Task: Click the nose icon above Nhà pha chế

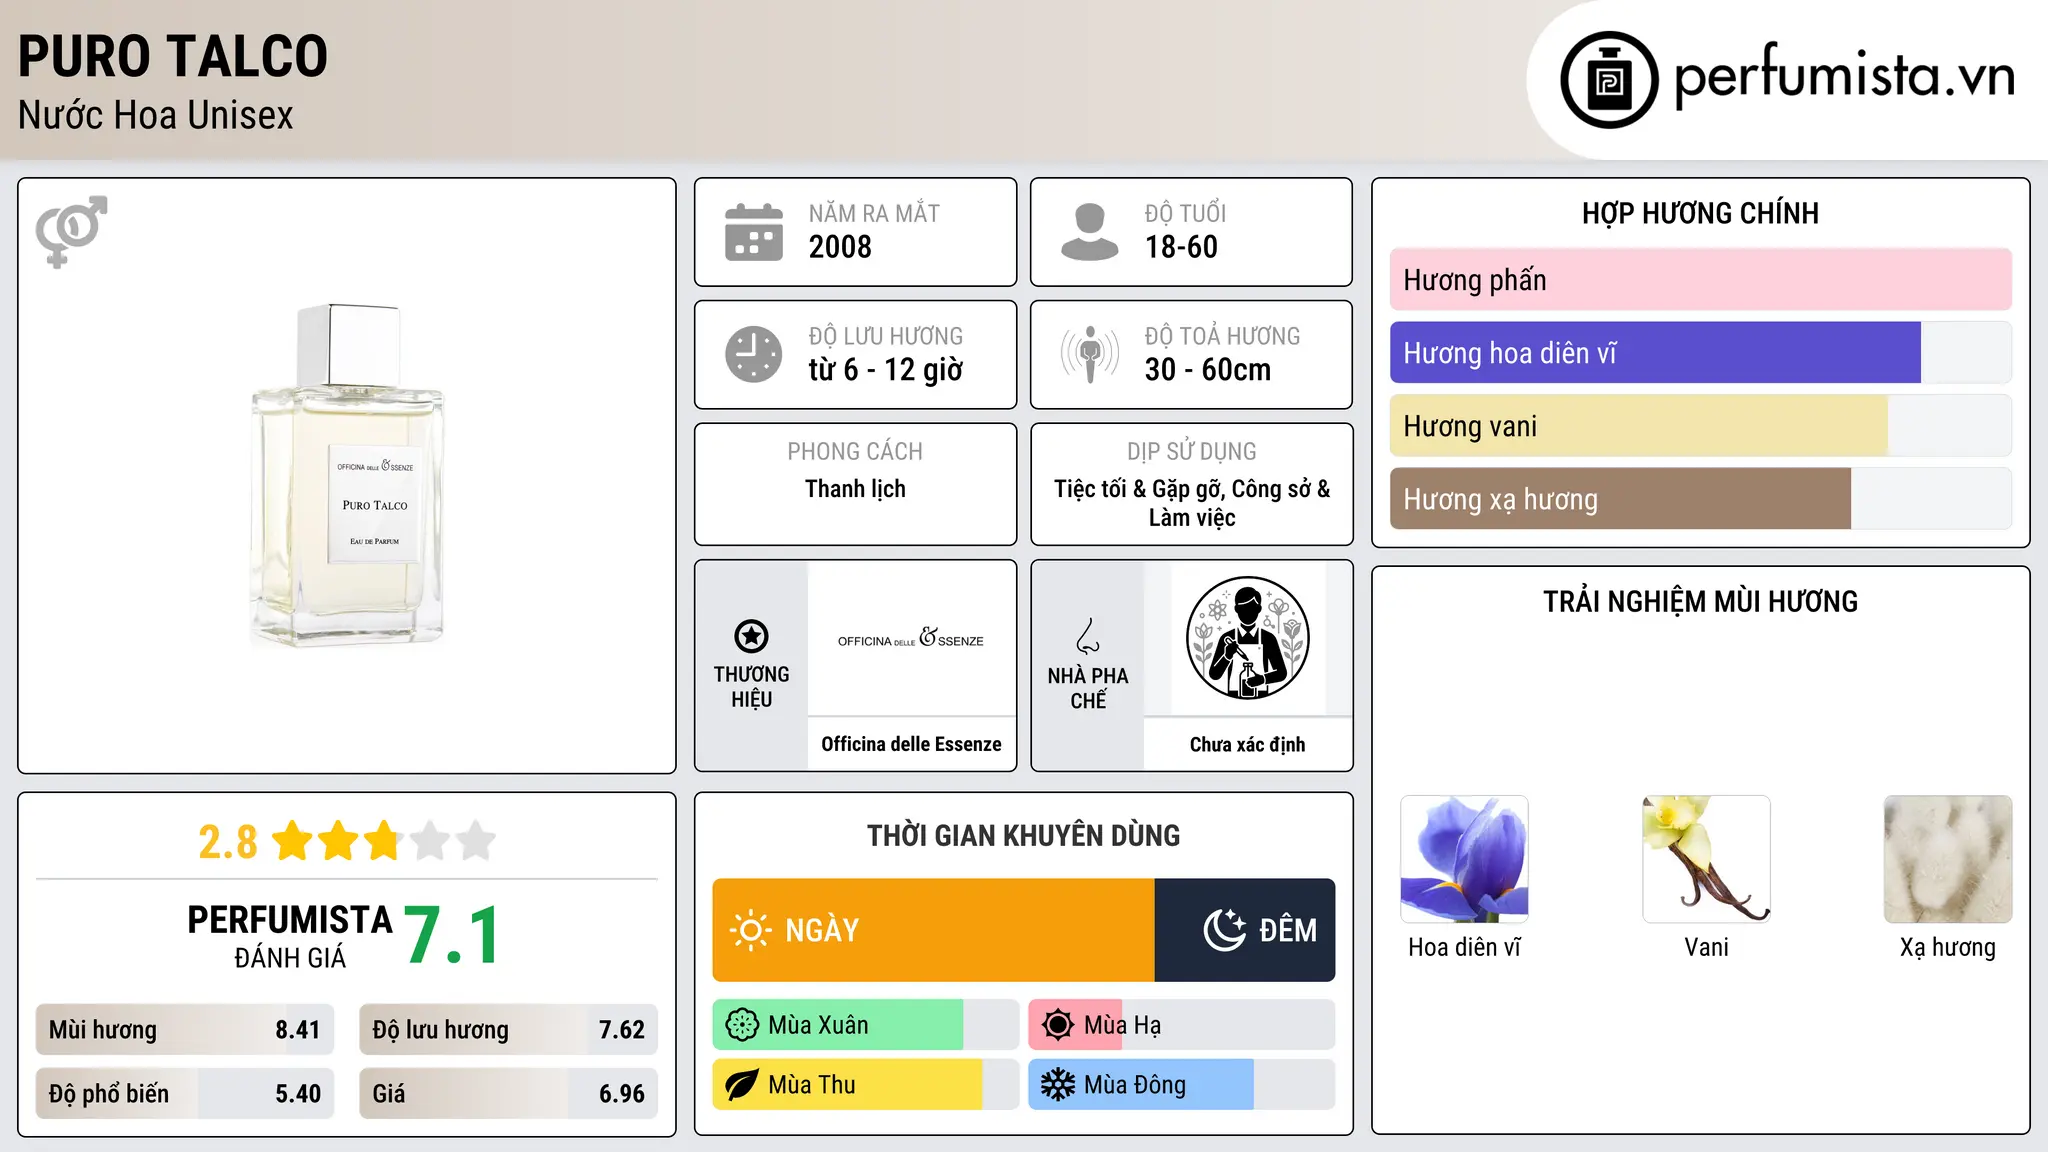Action: point(1088,635)
